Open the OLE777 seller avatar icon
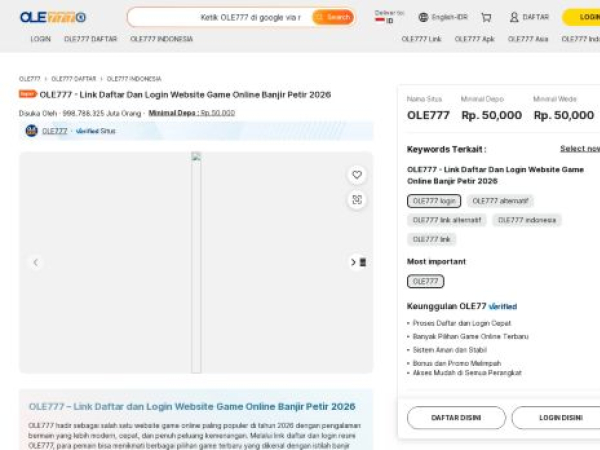 [x=31, y=131]
